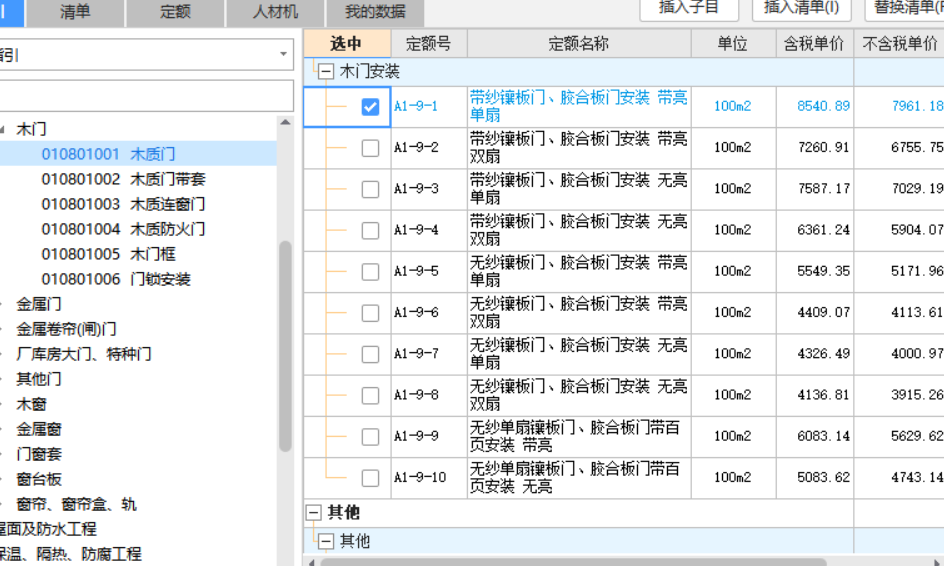Screen dimensions: 944x566
Task: Collapse the 木门 tree node
Action: [x=2, y=129]
